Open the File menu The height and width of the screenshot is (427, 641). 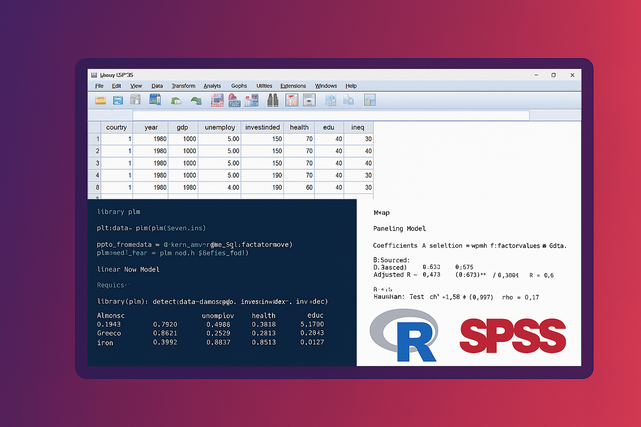click(x=99, y=86)
